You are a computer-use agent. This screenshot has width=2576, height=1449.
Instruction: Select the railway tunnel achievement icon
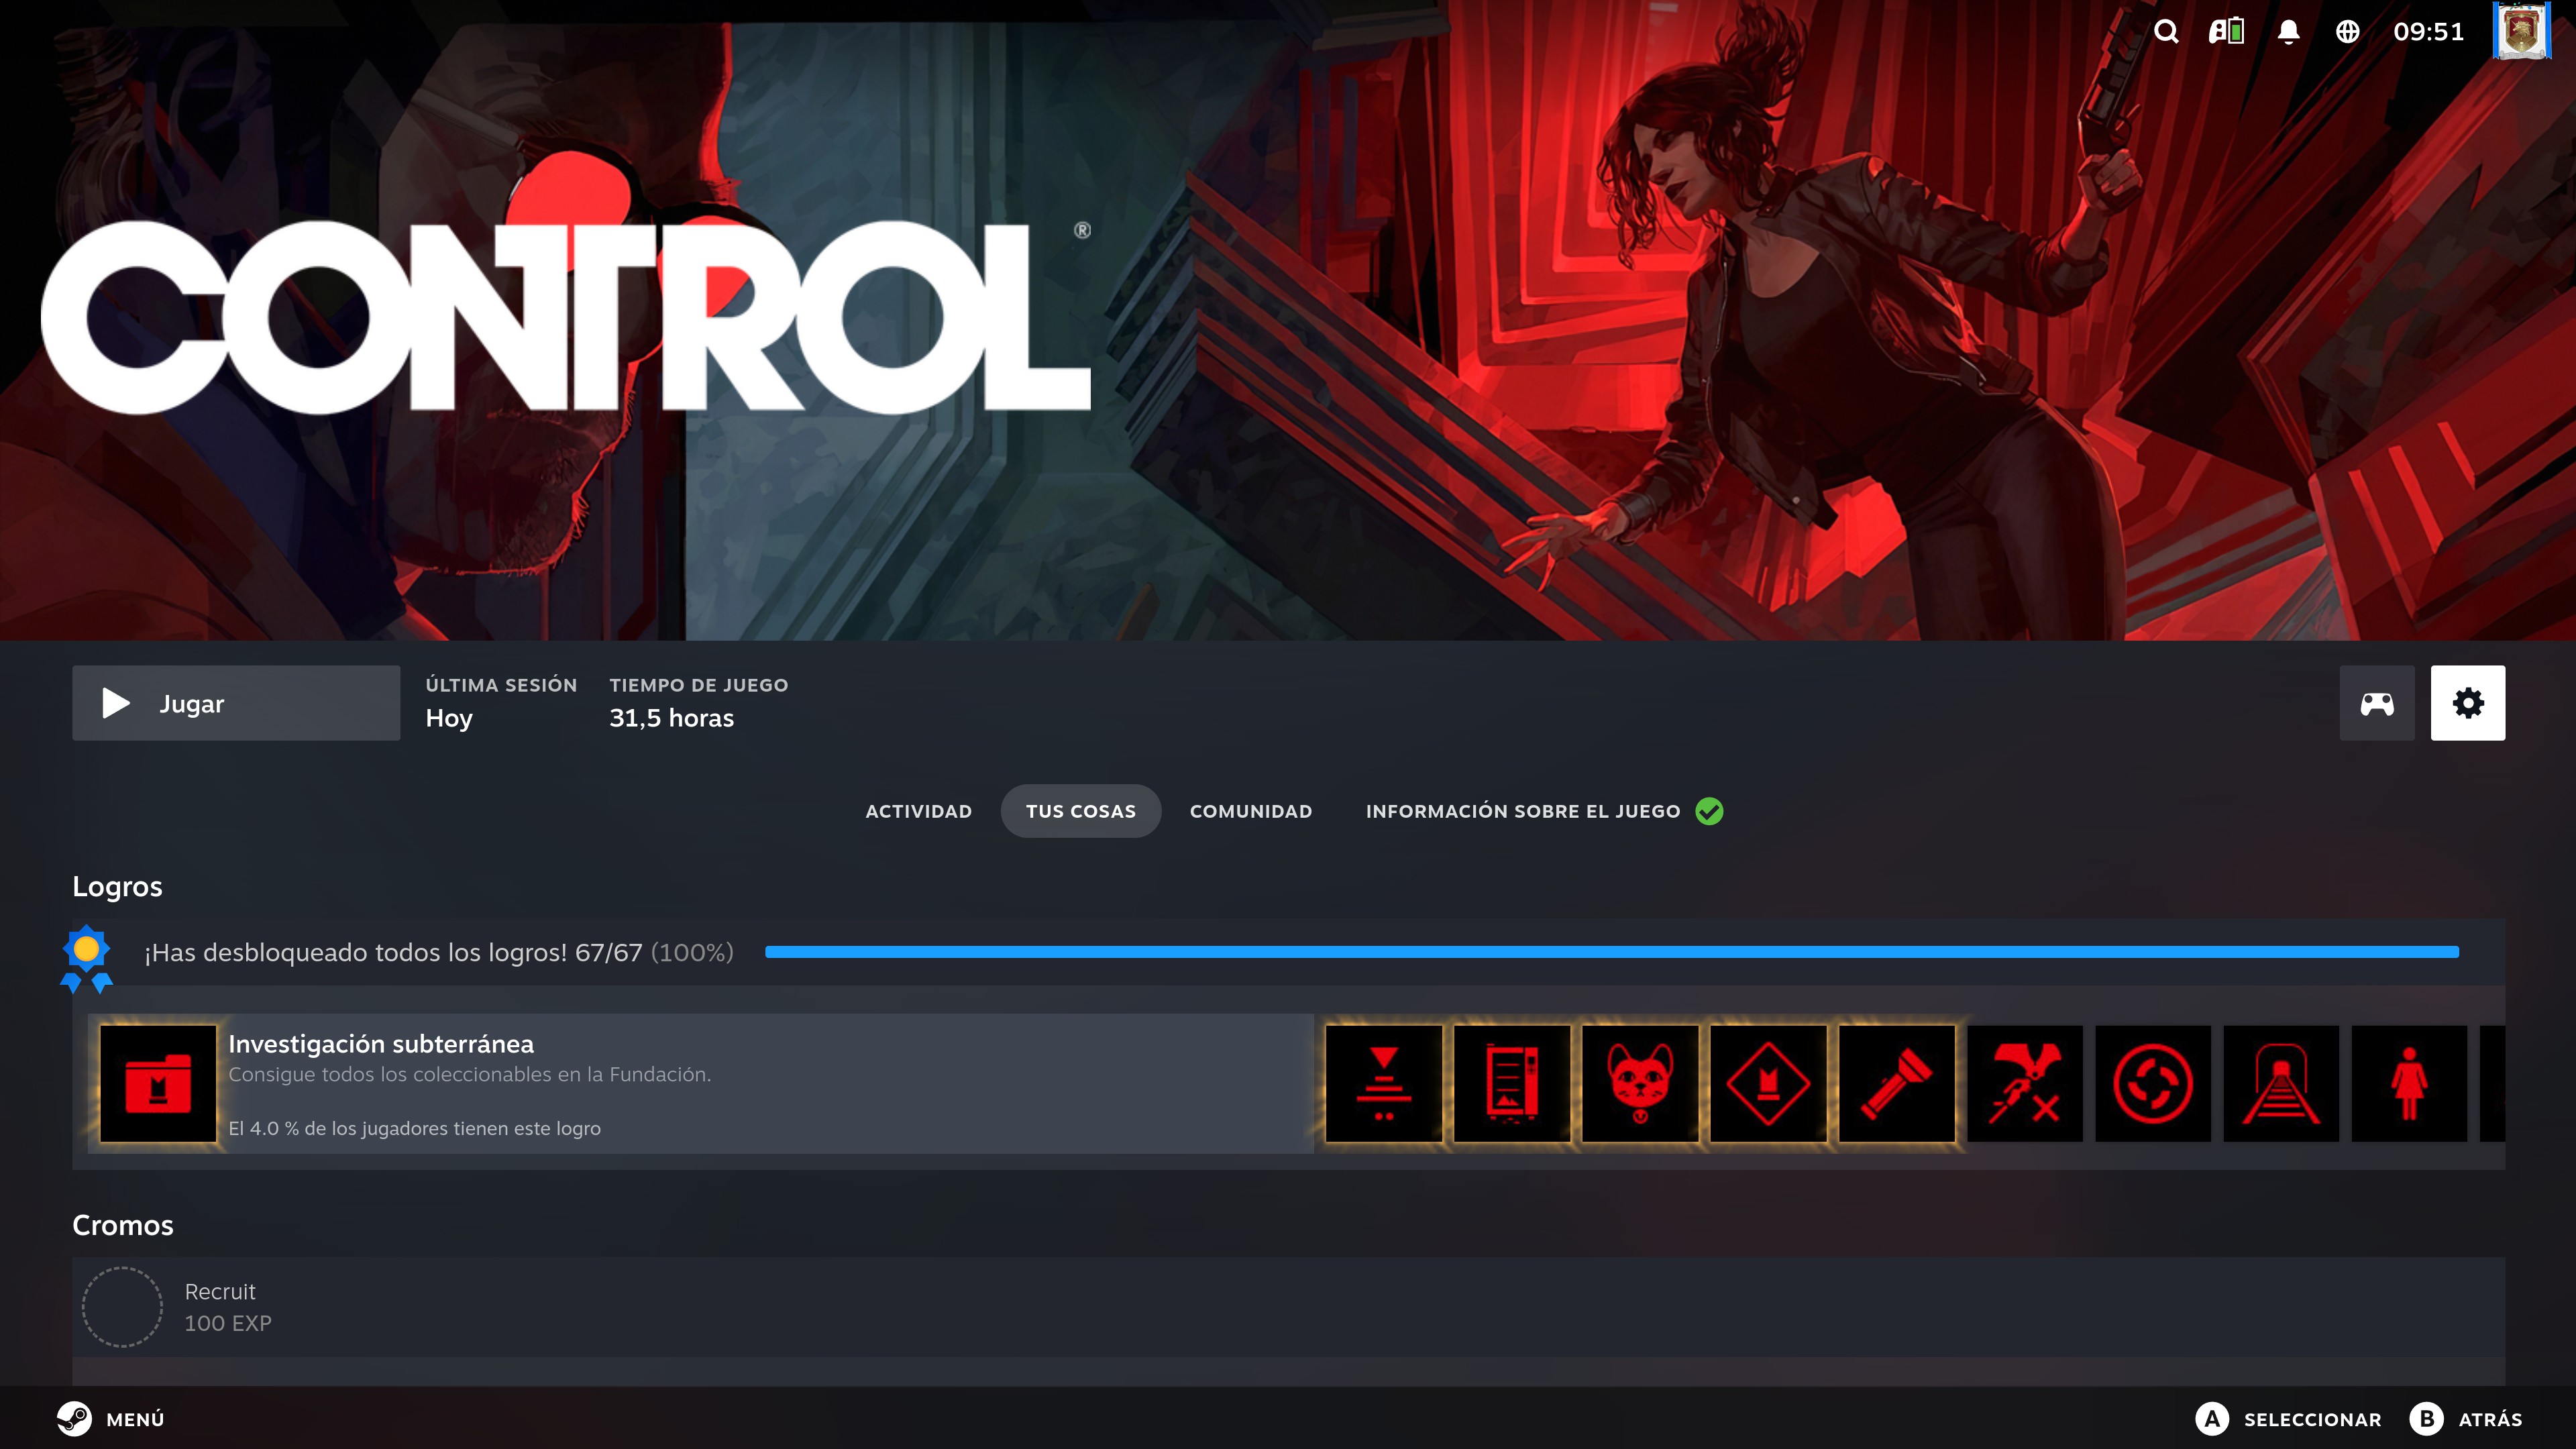2281,1084
